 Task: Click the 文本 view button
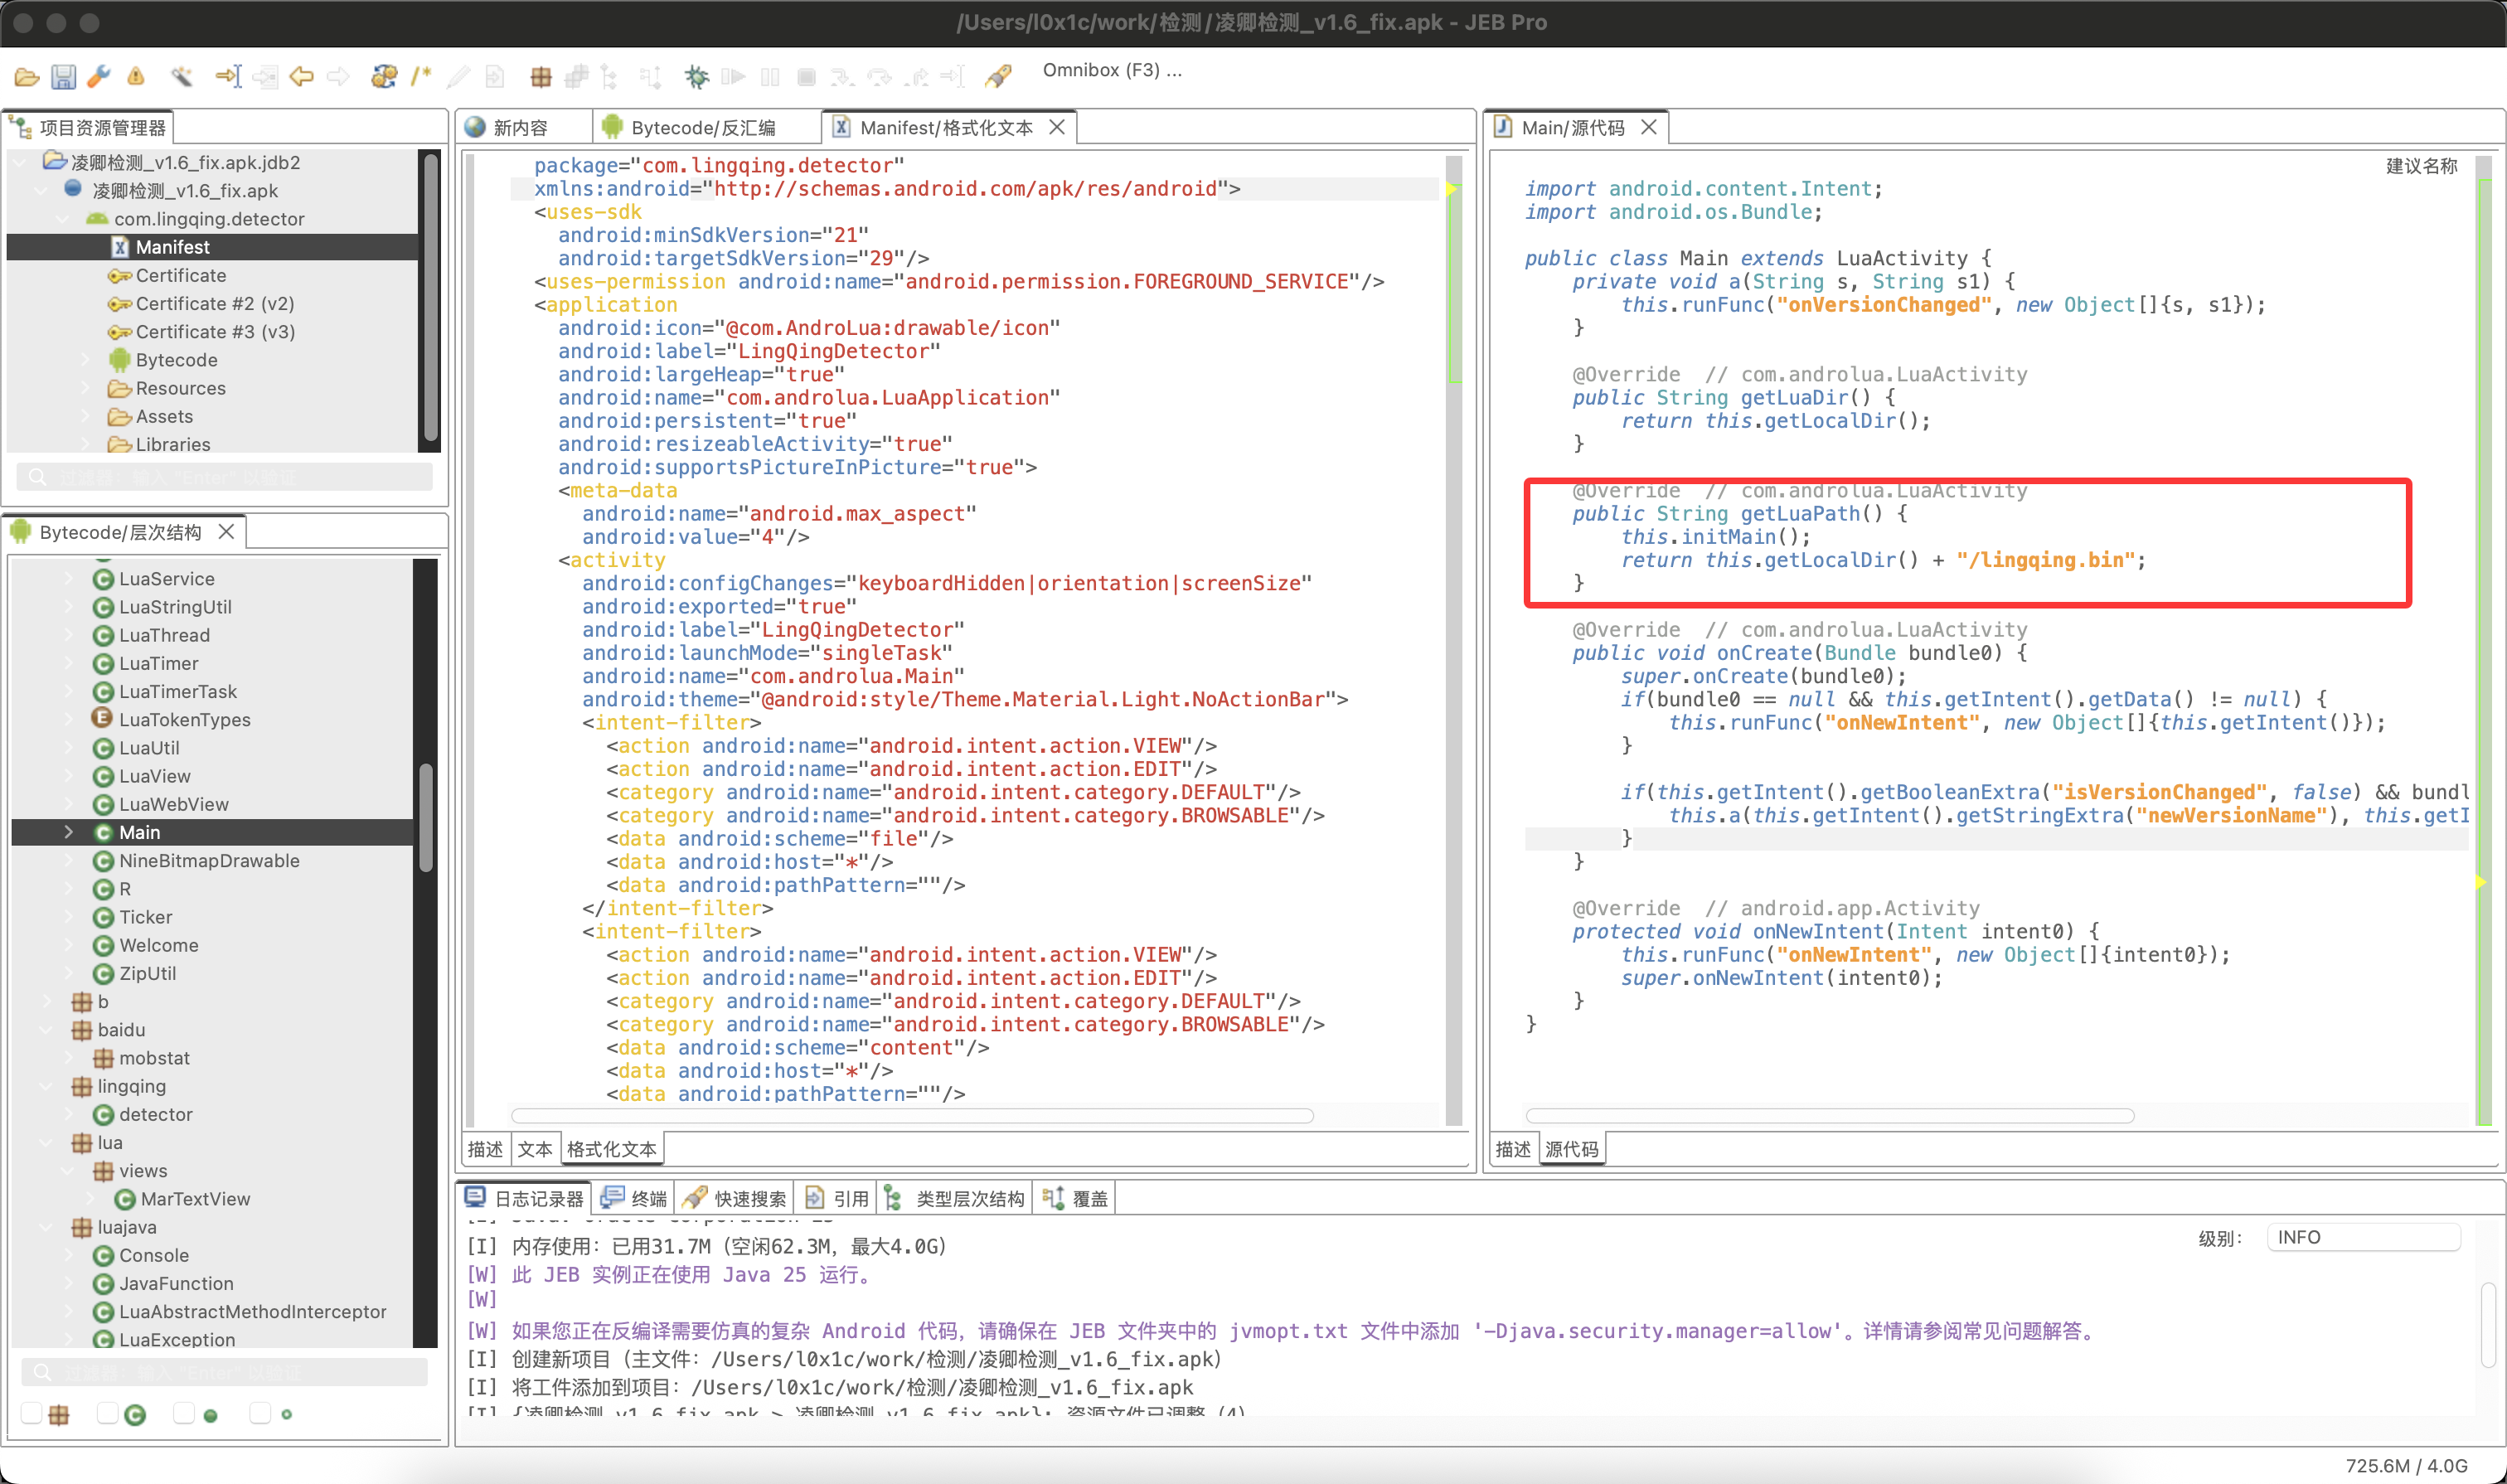[534, 1149]
